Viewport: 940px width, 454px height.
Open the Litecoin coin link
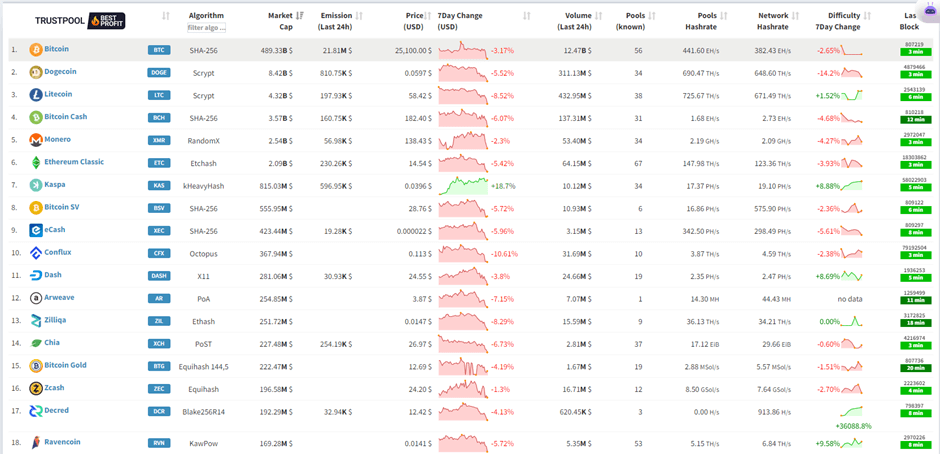pos(58,94)
